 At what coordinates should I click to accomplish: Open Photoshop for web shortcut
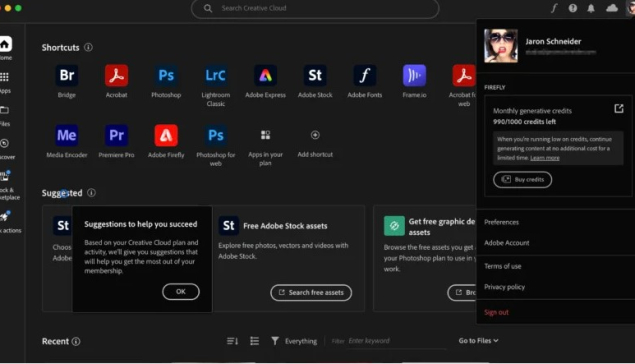coord(215,135)
